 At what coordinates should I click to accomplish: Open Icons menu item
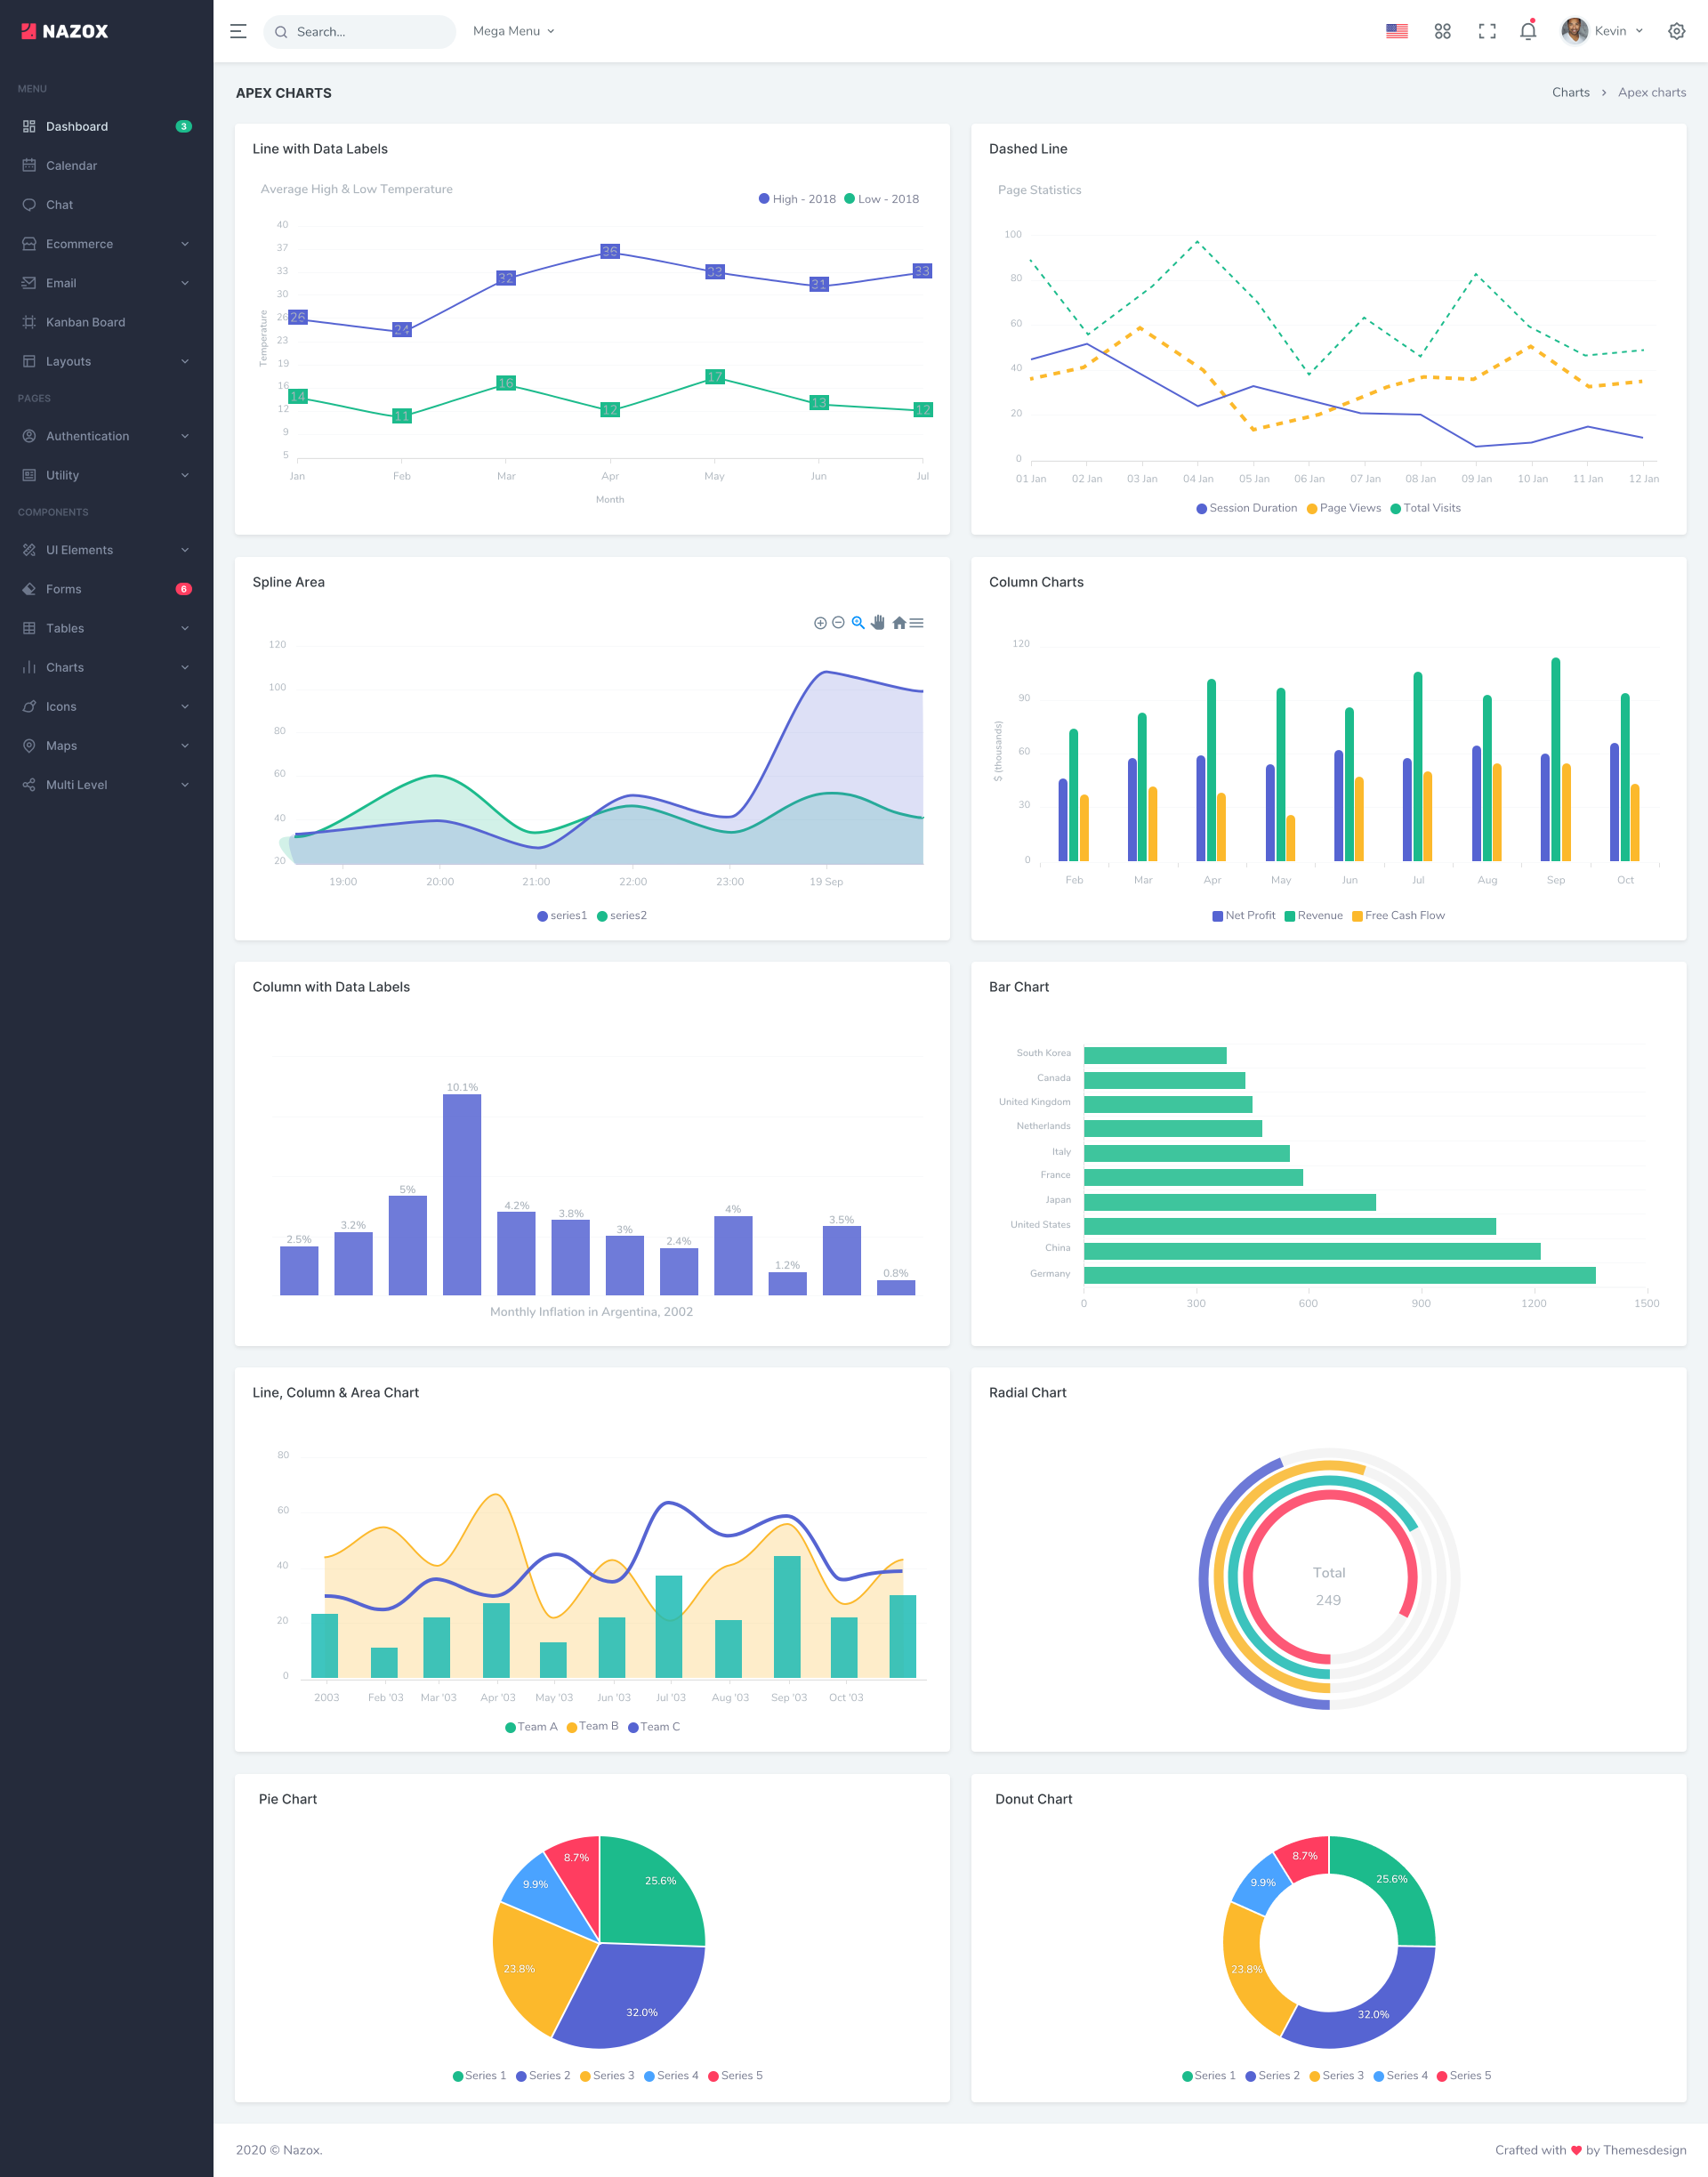[x=106, y=706]
